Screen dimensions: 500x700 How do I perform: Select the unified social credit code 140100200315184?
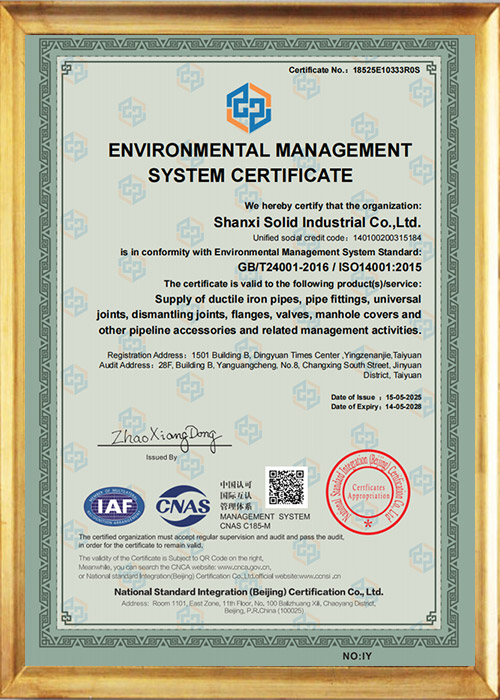(385, 238)
